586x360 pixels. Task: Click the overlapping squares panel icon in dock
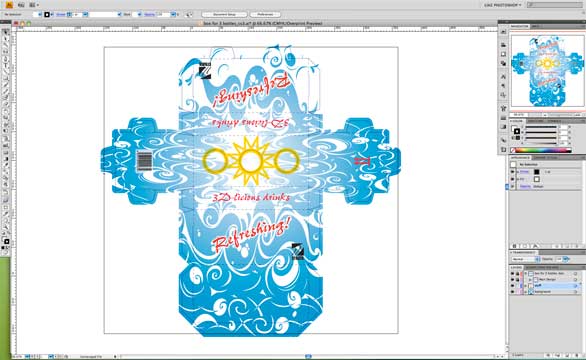503,64
